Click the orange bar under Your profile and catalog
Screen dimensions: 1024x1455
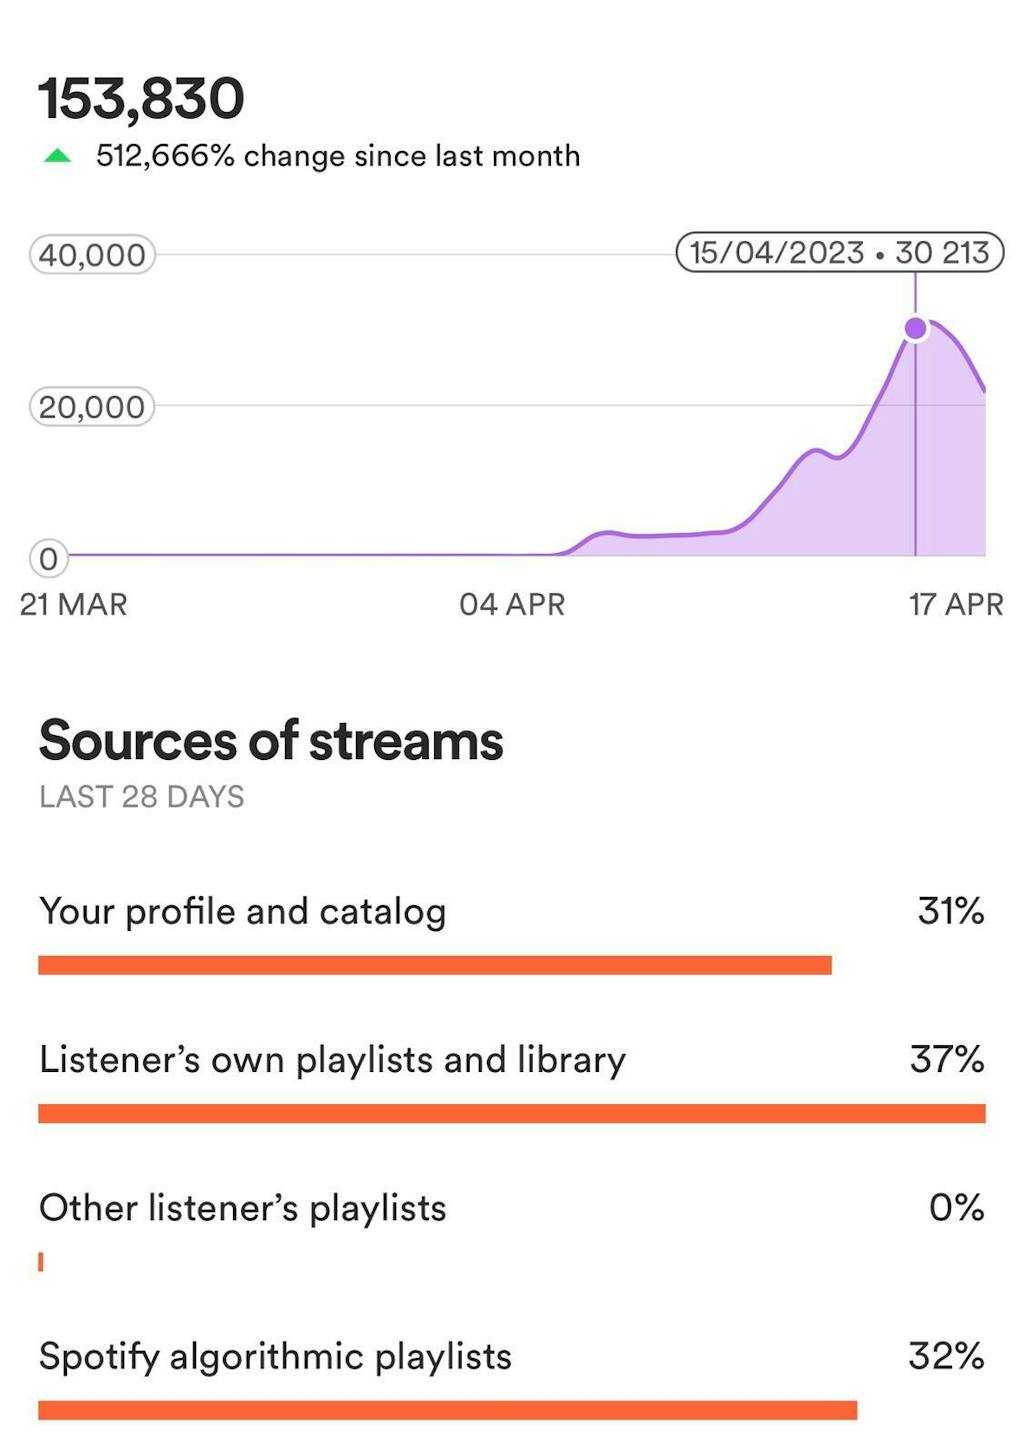coord(435,964)
